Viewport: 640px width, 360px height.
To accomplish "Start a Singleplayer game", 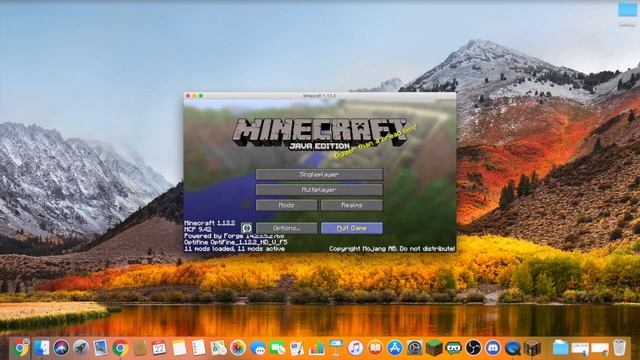I will click(319, 174).
